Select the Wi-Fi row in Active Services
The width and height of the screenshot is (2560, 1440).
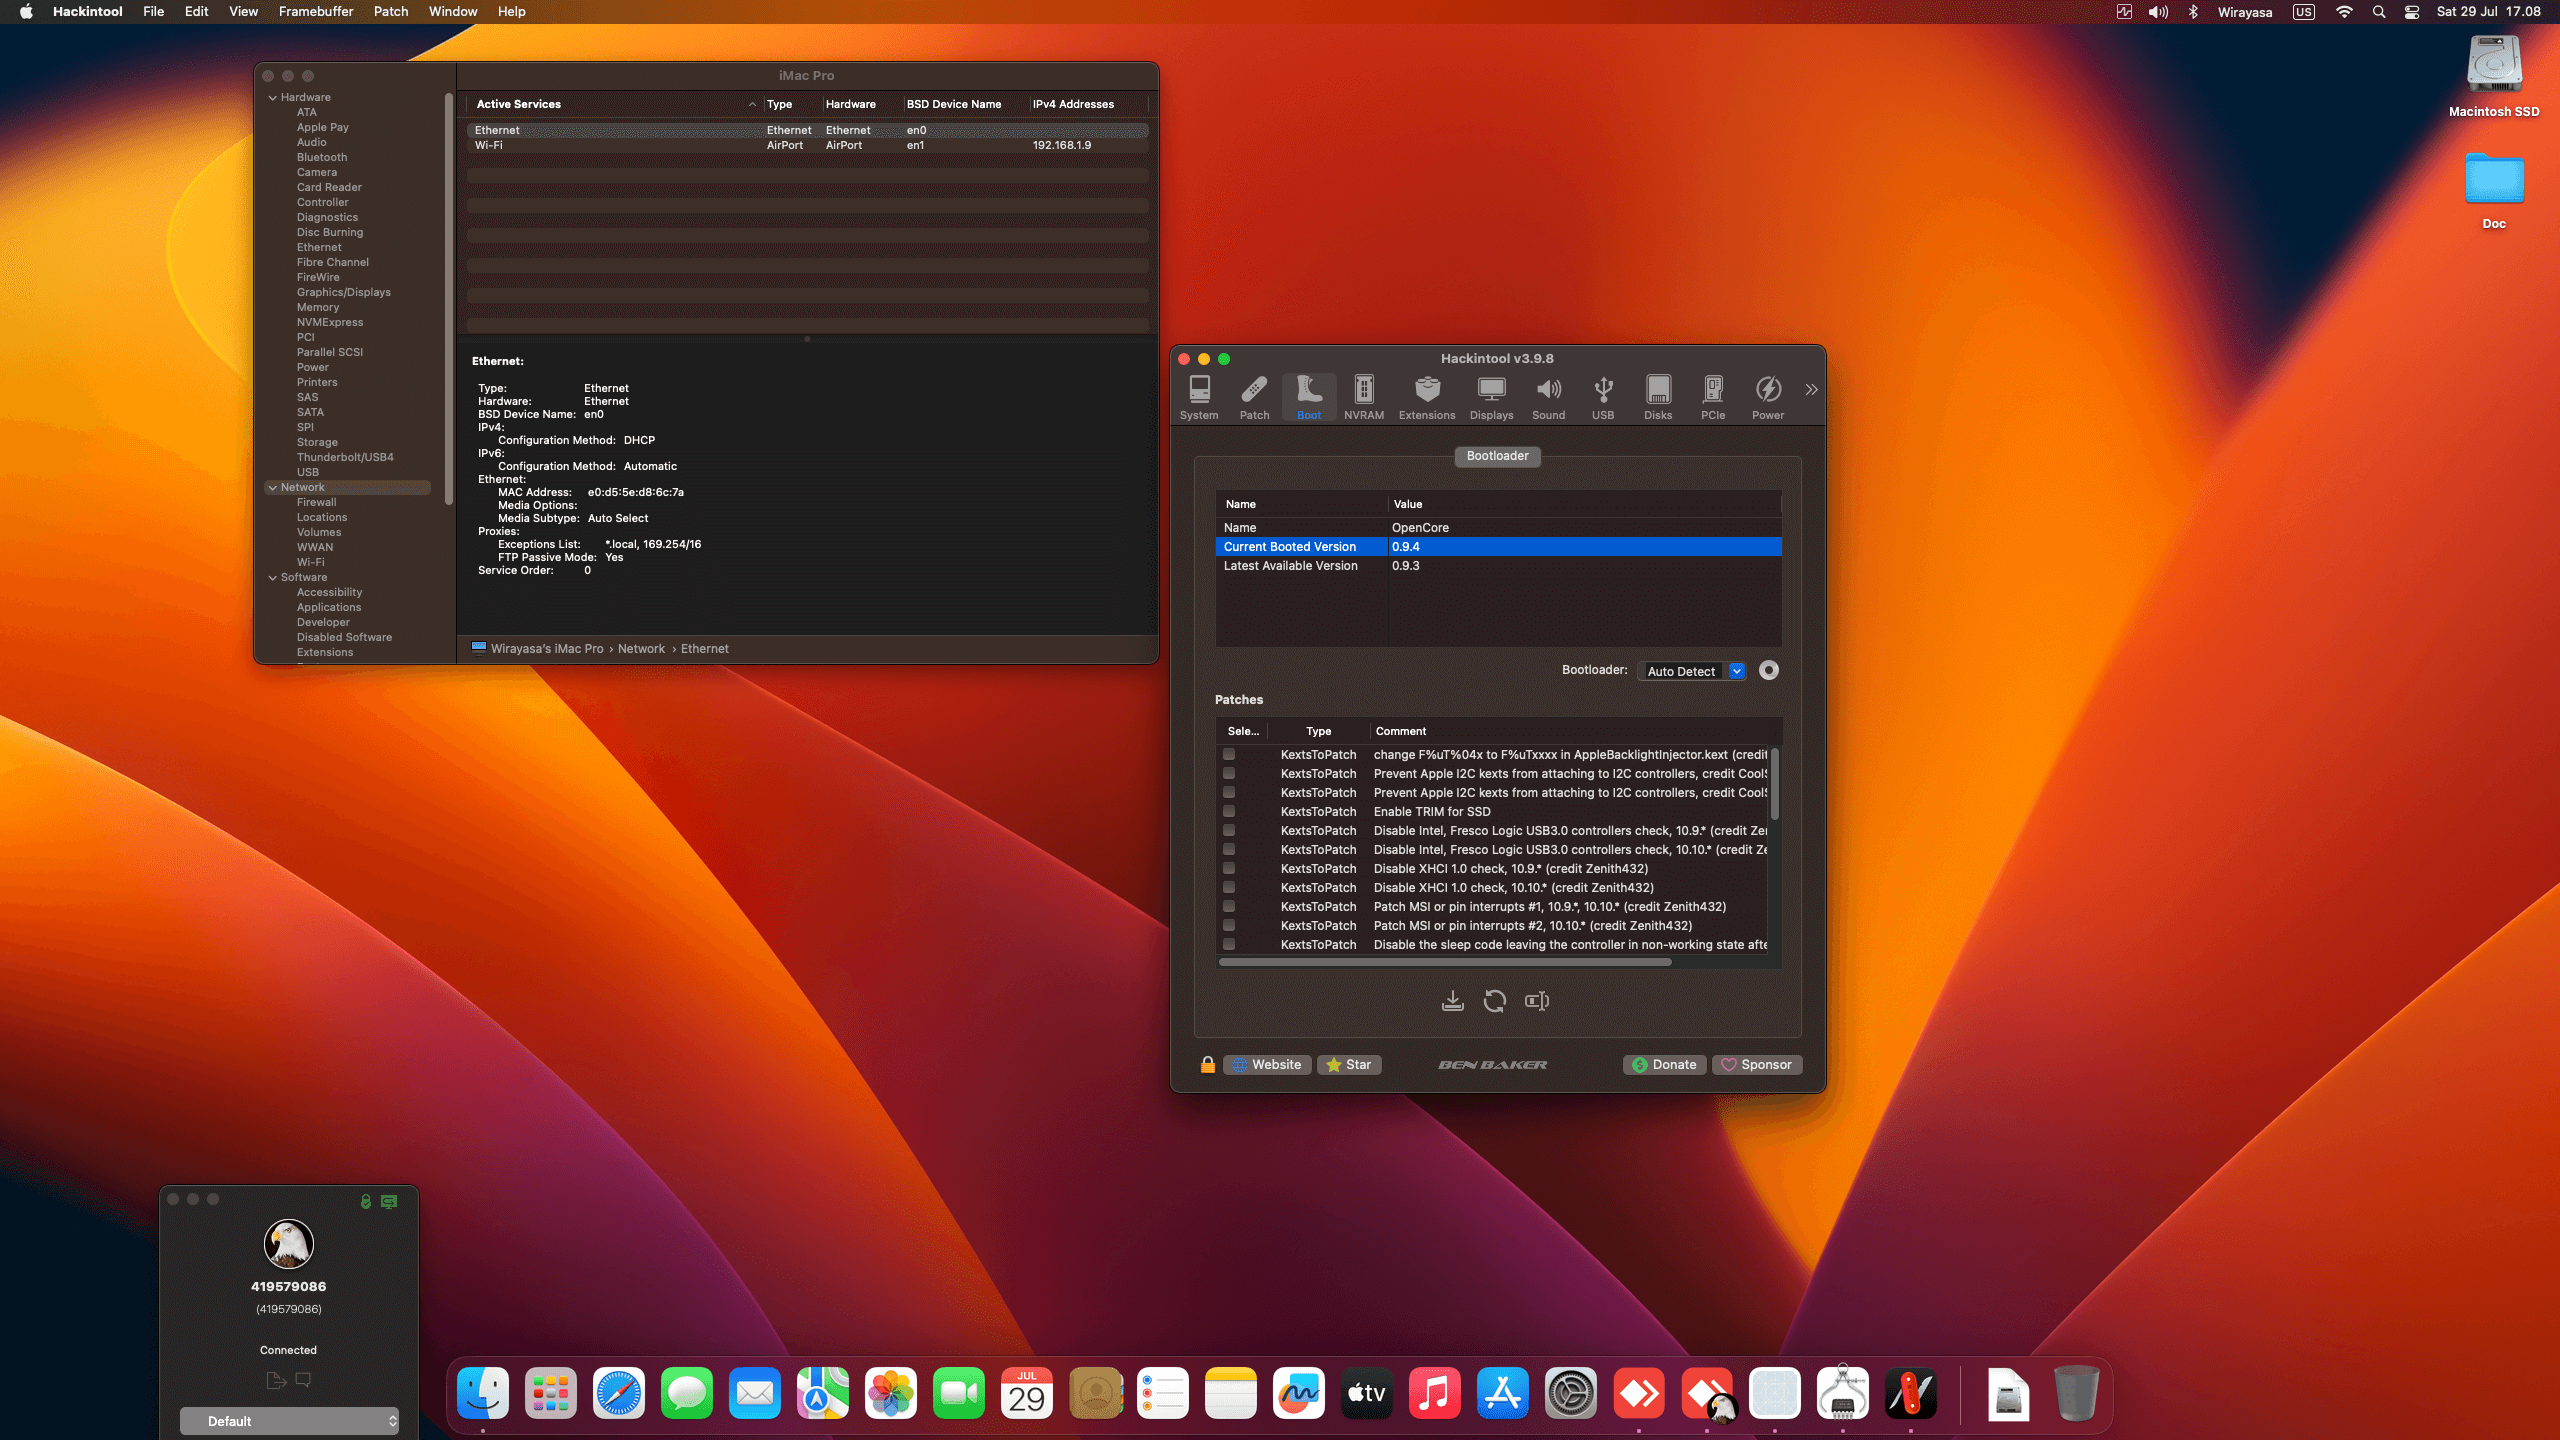807,145
